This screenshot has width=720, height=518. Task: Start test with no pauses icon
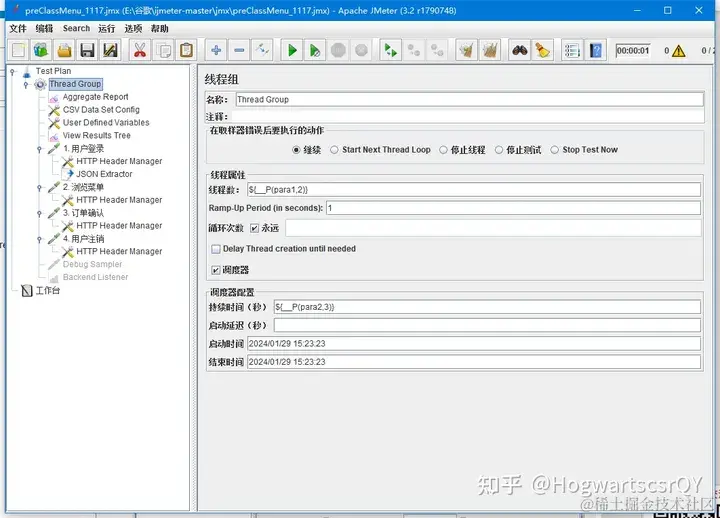tap(315, 50)
